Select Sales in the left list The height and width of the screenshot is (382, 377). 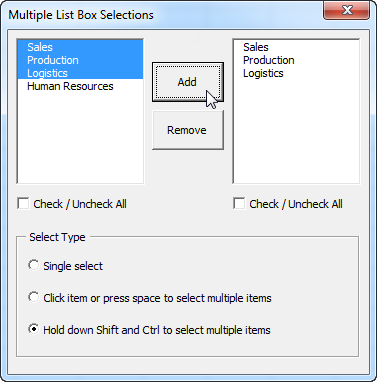coord(80,47)
